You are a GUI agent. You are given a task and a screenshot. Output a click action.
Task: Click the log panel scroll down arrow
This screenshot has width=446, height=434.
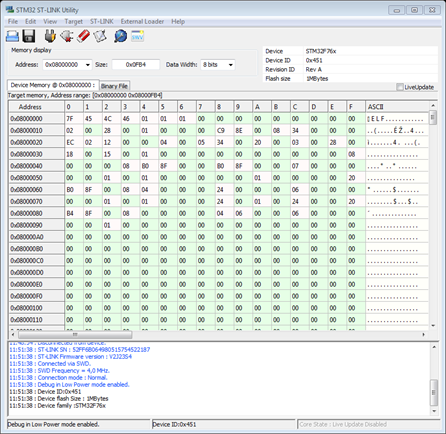[x=434, y=411]
